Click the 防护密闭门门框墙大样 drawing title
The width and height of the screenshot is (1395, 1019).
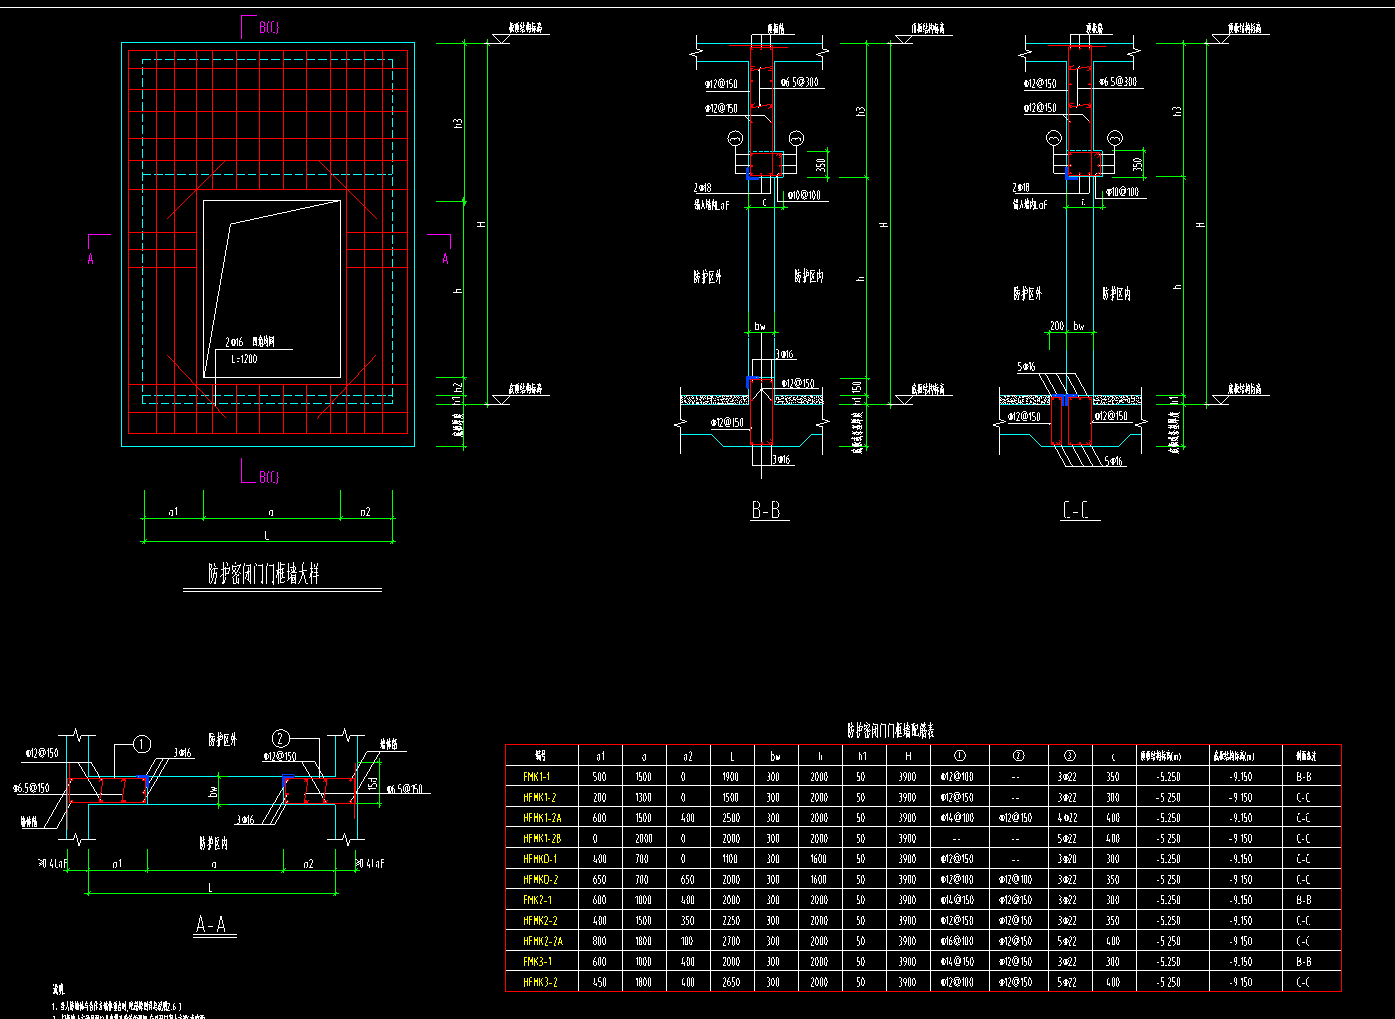(x=263, y=574)
